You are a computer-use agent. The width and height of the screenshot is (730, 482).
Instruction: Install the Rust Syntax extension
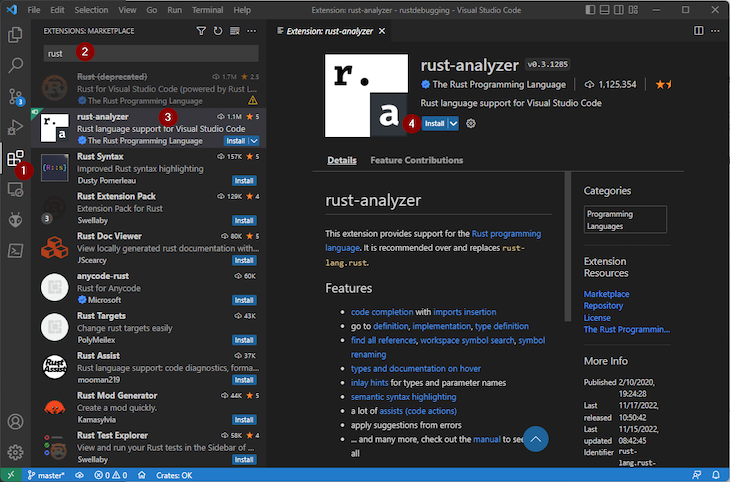[x=244, y=181]
